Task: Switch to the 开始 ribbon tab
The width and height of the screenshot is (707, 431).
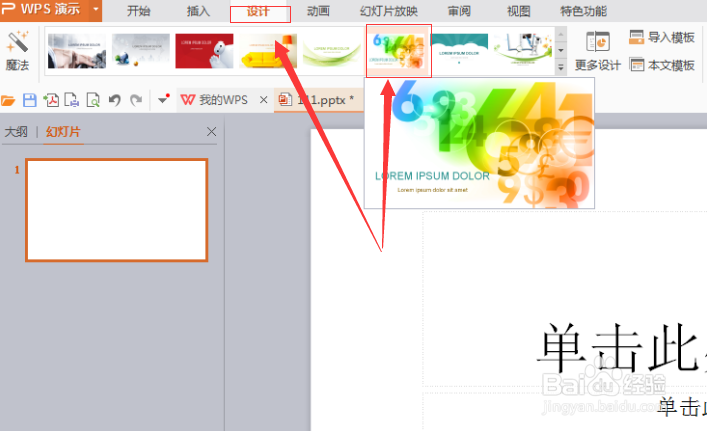Action: coord(138,11)
